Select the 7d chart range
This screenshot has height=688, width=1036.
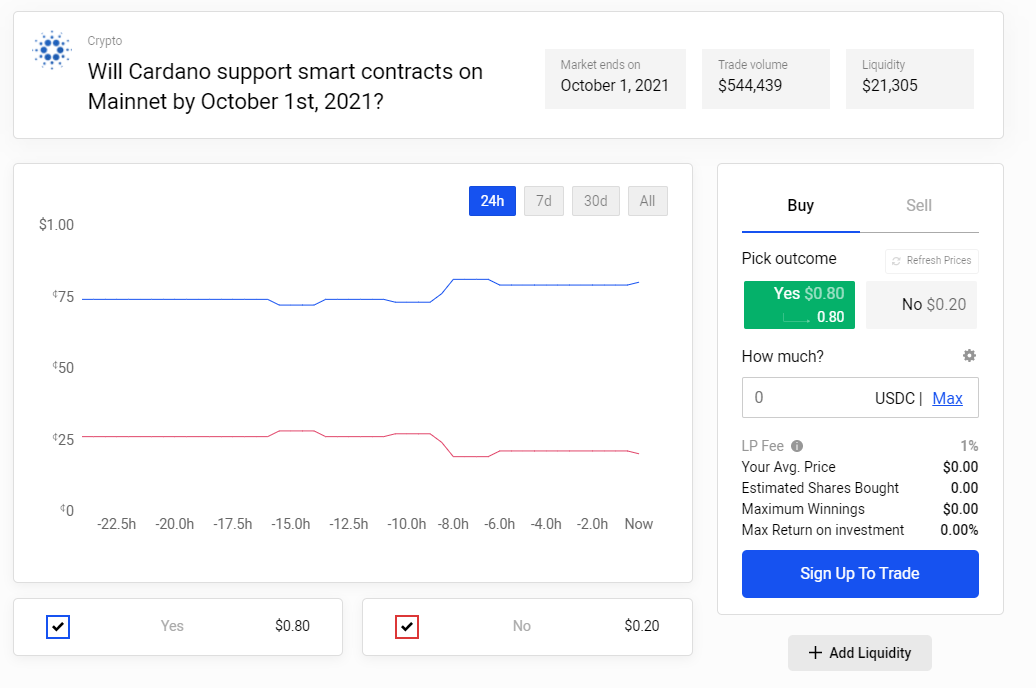tap(544, 201)
